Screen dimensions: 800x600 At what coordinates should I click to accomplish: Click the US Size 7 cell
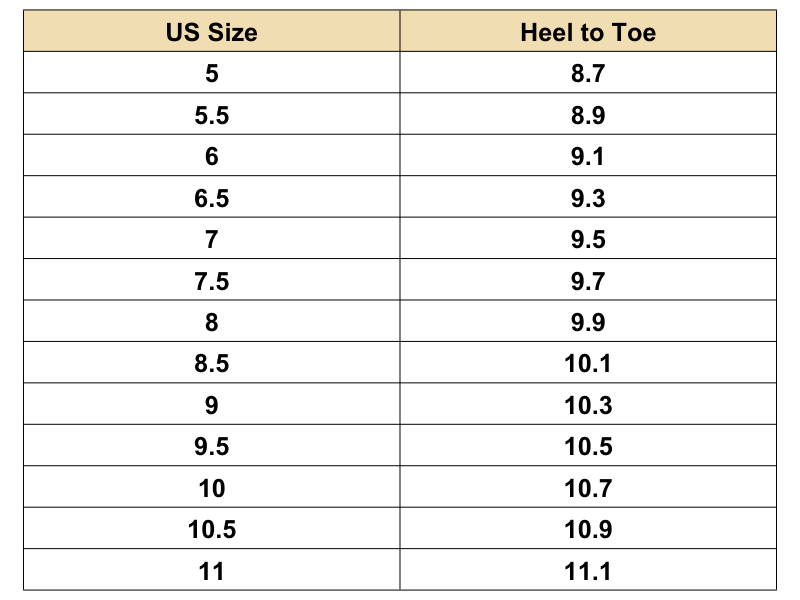(x=211, y=240)
